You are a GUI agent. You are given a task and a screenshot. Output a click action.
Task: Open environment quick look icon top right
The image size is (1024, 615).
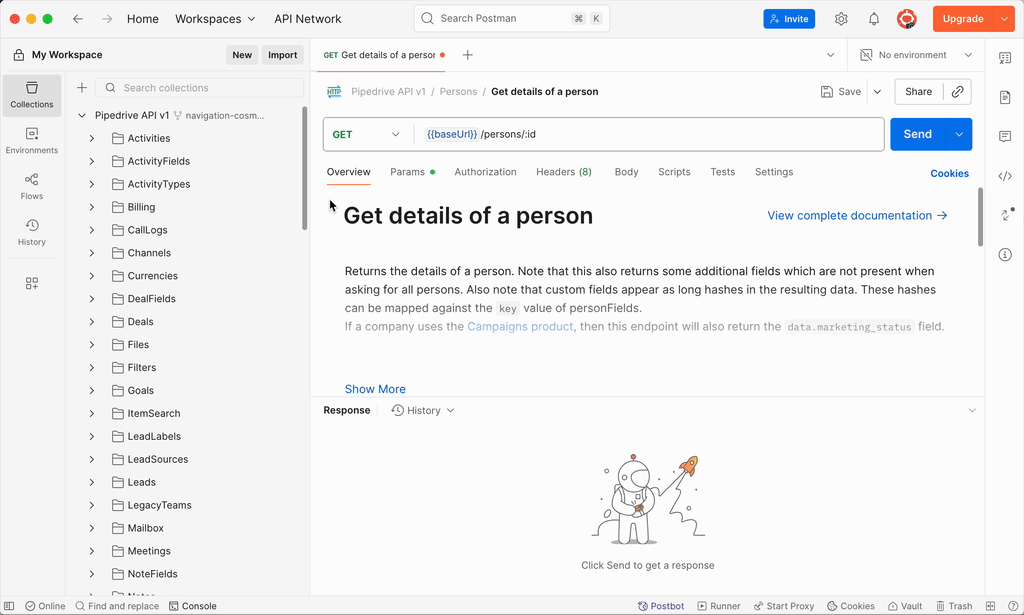pos(1005,58)
